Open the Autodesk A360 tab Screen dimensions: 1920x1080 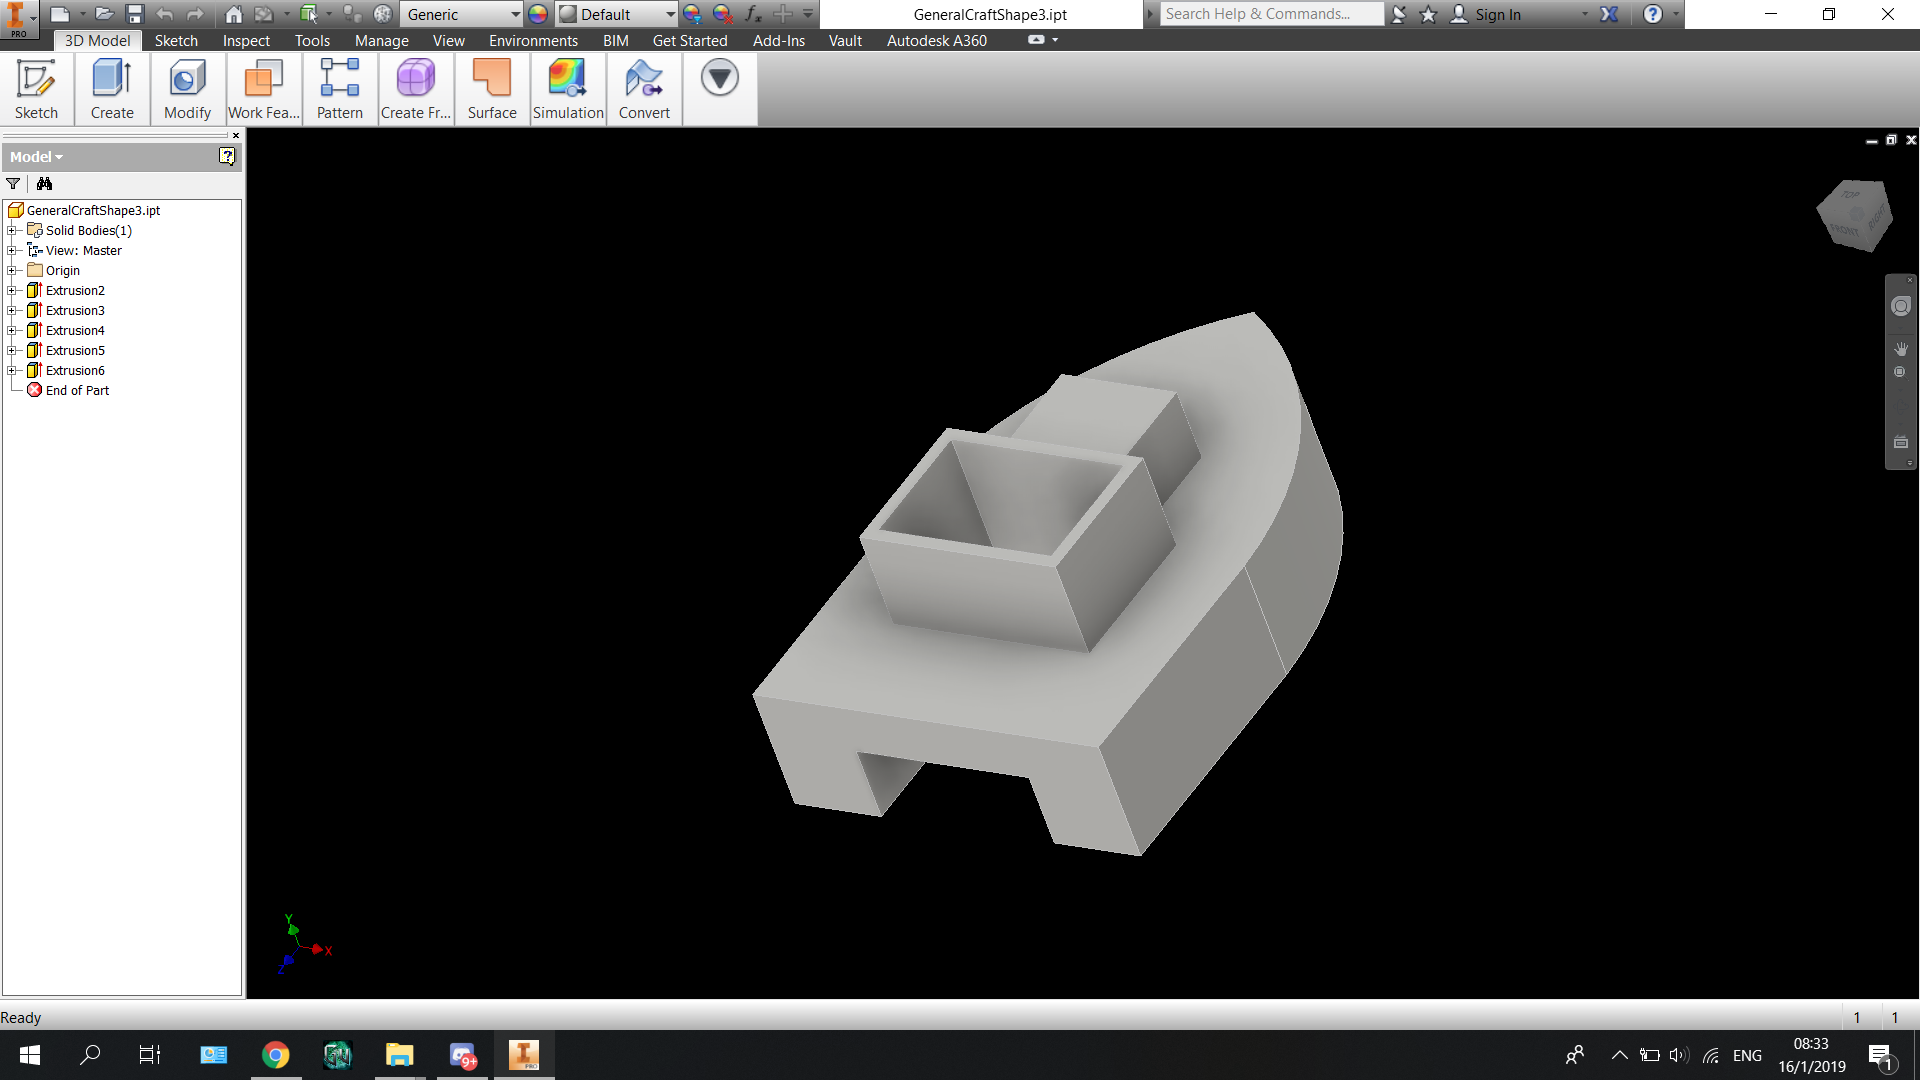pos(937,41)
